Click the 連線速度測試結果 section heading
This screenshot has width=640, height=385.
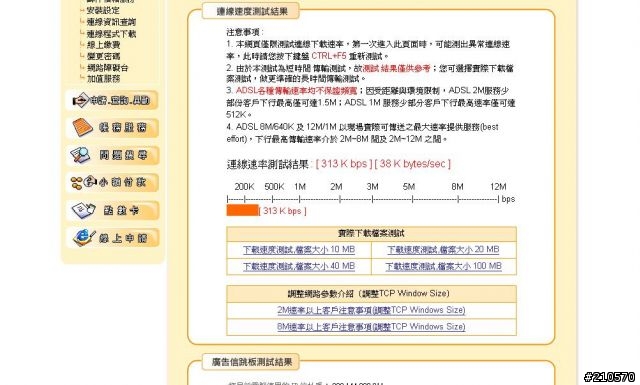(252, 11)
